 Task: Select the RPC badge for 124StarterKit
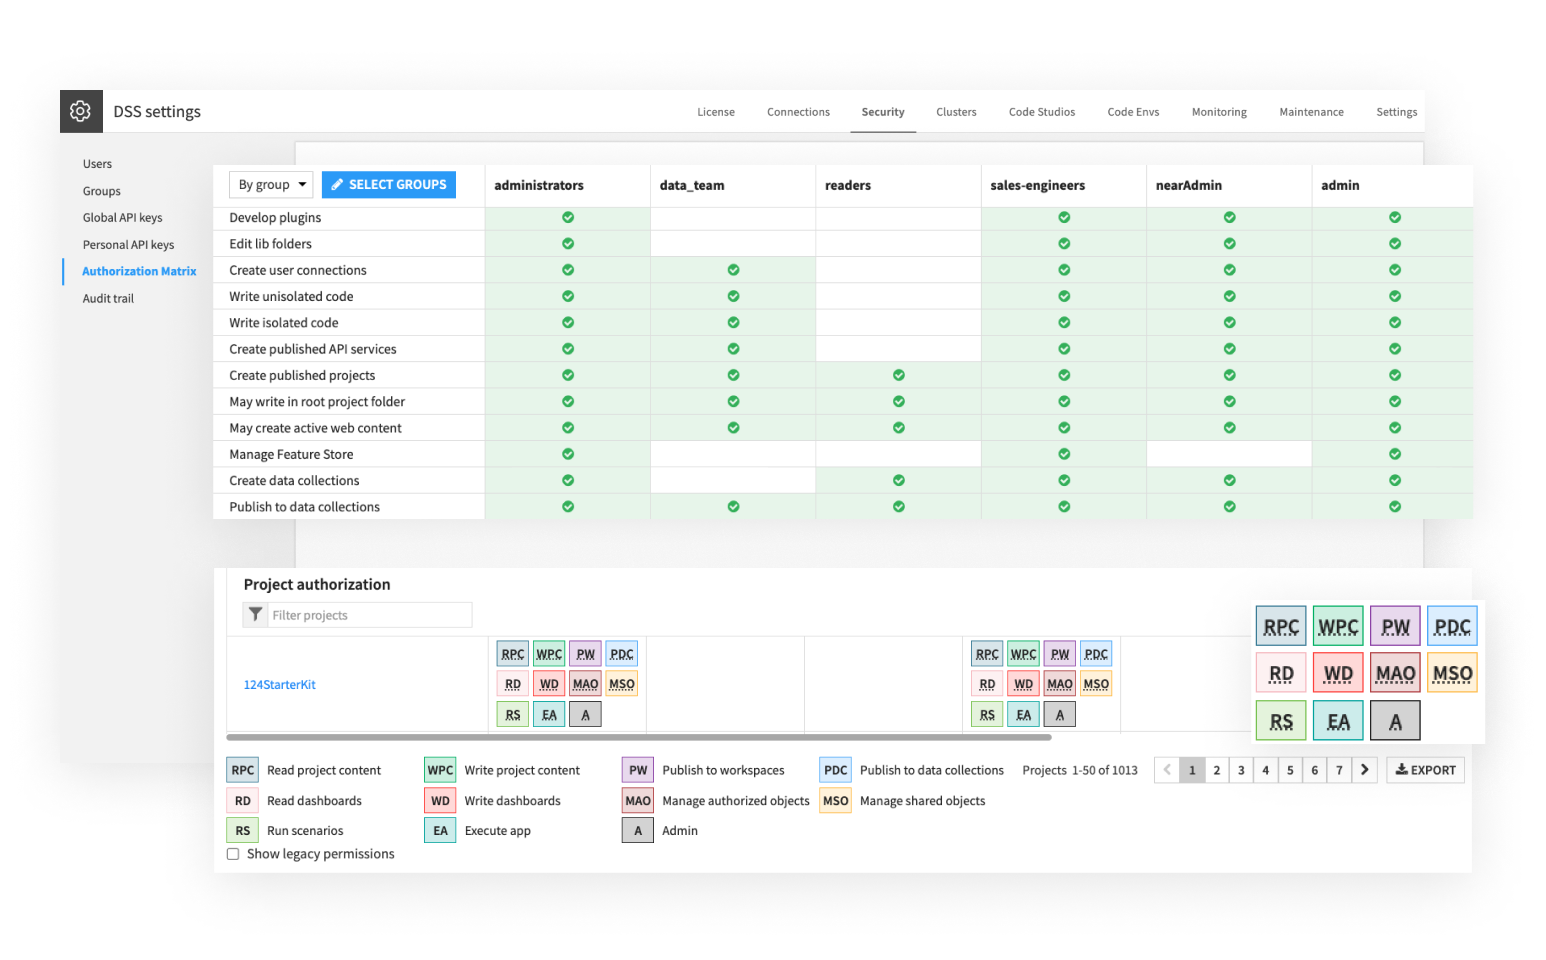(512, 652)
